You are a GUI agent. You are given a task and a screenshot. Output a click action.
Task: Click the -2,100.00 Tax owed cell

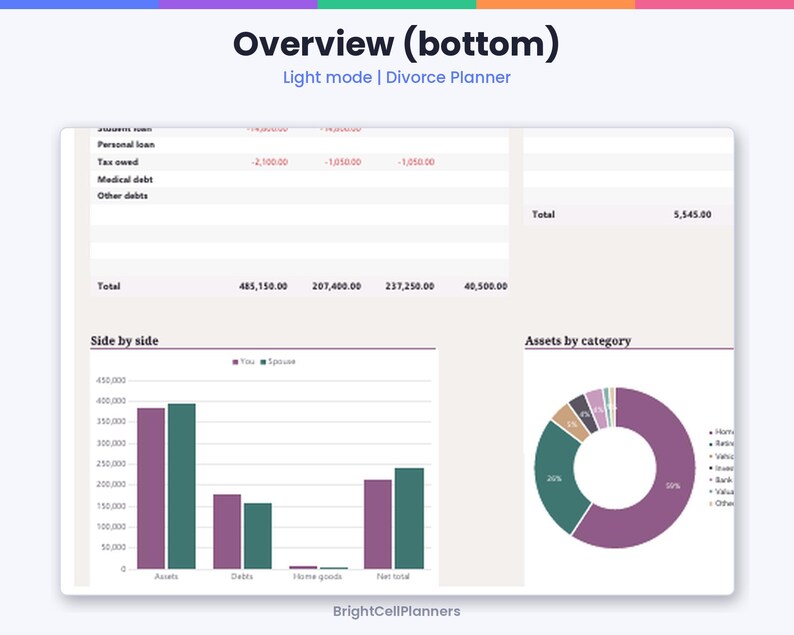point(269,162)
